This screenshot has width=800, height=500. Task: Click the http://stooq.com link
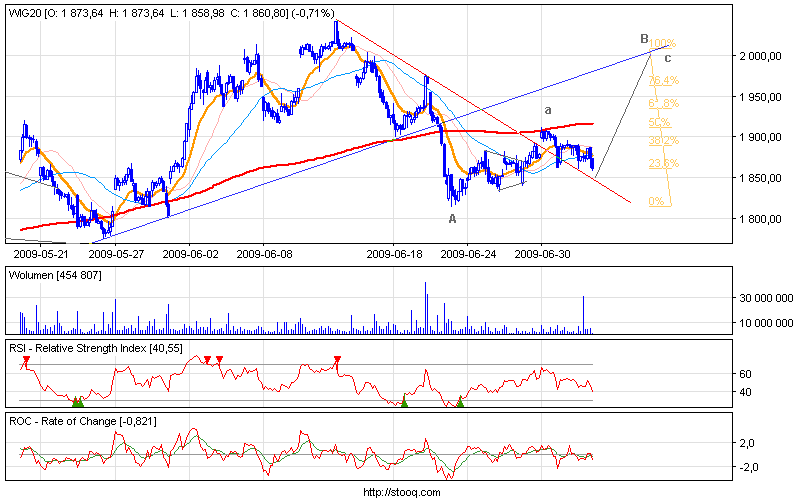(402, 492)
